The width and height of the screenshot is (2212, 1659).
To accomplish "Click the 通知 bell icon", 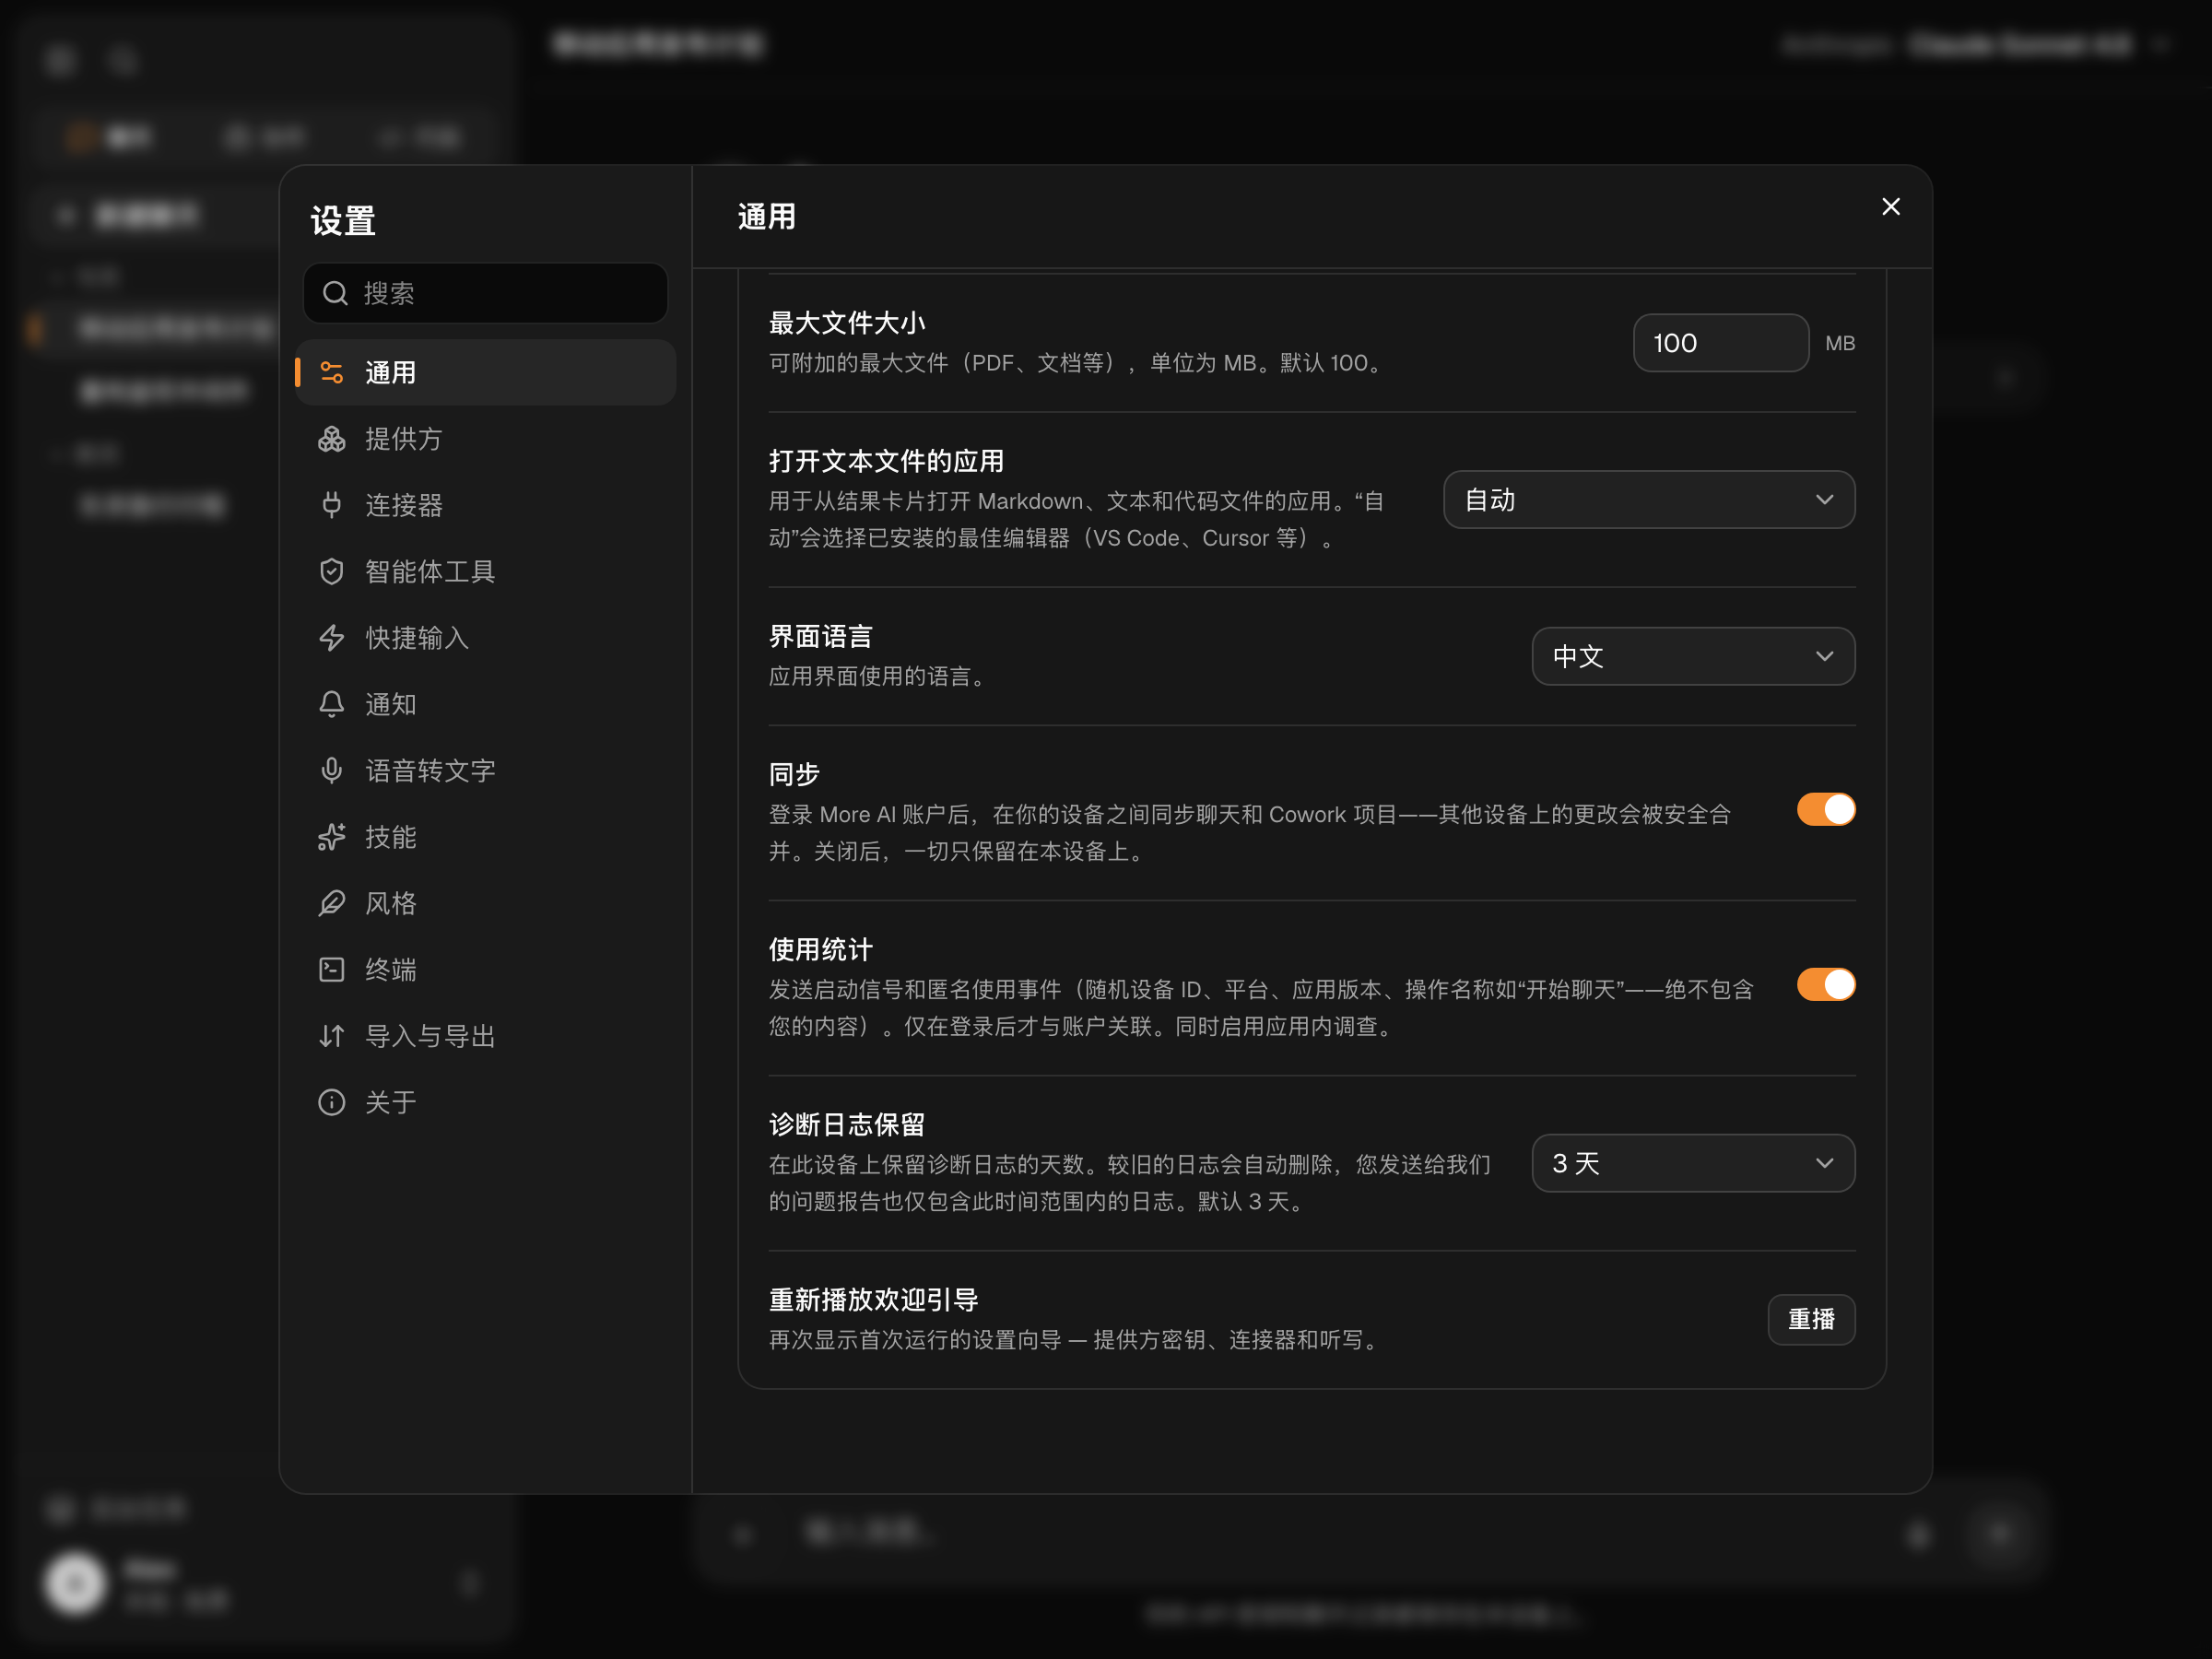I will click(332, 704).
